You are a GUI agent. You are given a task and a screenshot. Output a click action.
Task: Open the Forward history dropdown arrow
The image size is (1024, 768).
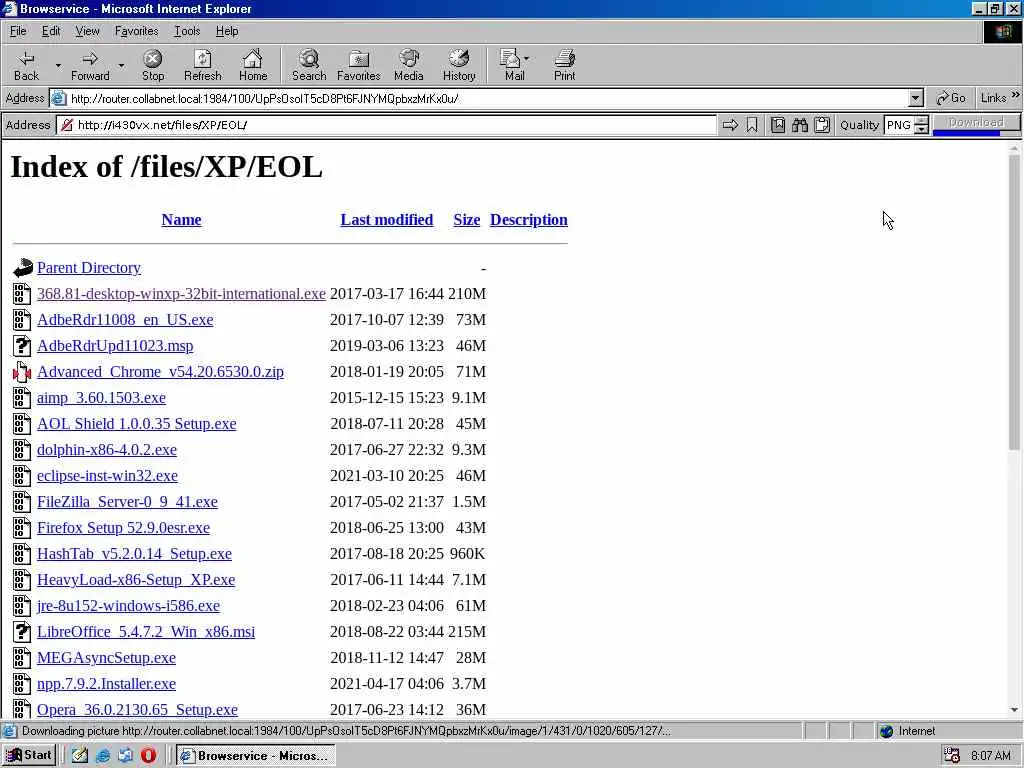pyautogui.click(x=121, y=65)
